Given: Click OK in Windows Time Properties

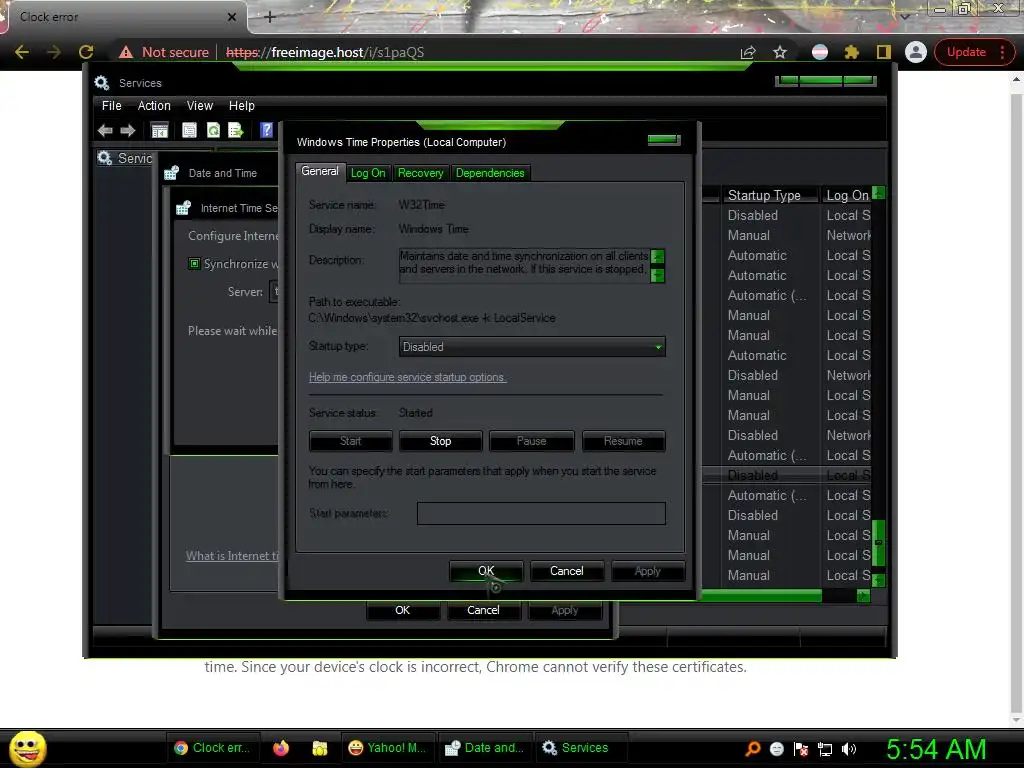Looking at the screenshot, I should (x=487, y=571).
